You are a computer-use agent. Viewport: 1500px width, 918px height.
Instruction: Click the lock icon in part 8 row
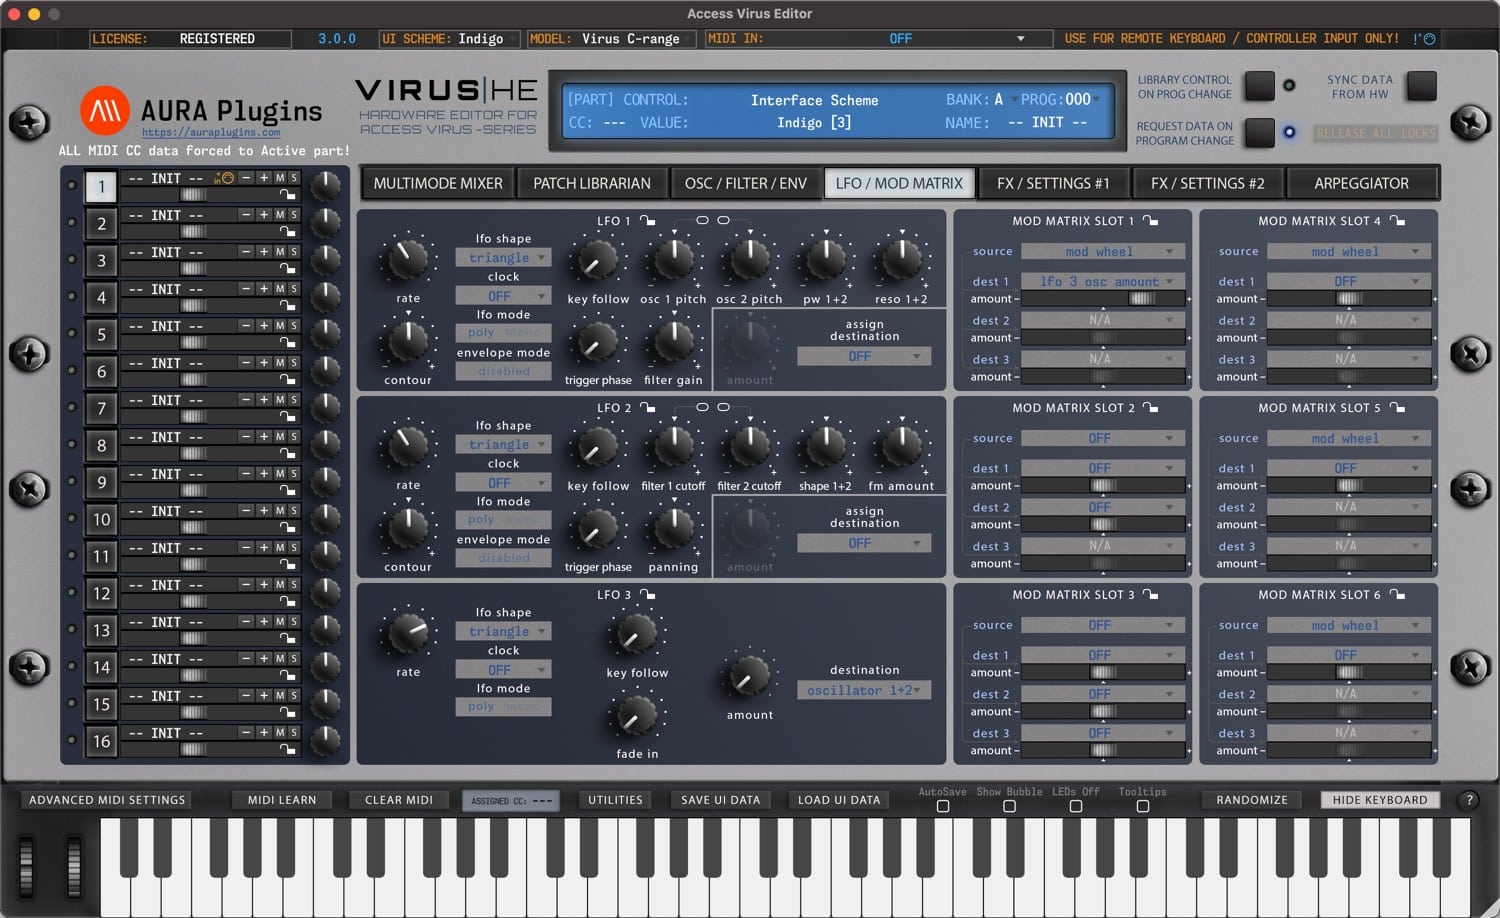point(288,454)
